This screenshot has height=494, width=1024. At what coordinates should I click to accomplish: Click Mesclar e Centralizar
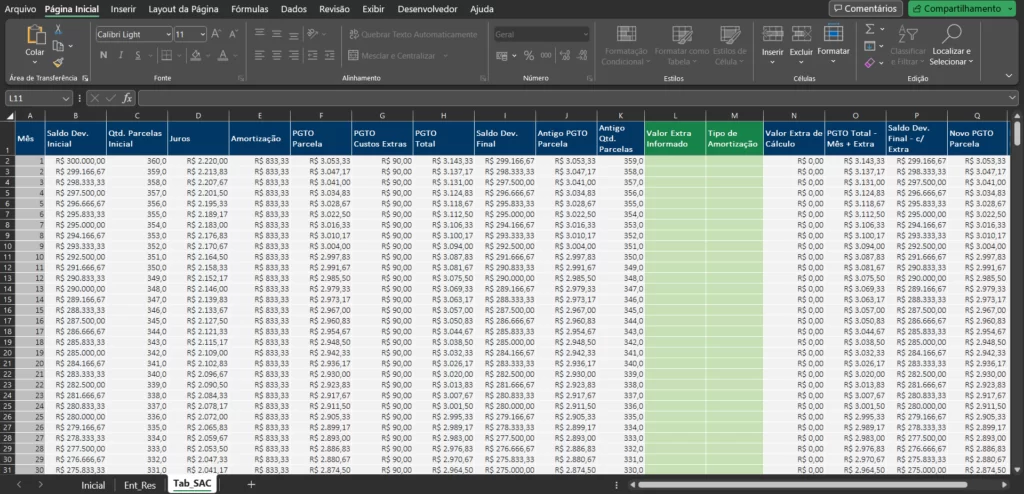click(x=392, y=56)
